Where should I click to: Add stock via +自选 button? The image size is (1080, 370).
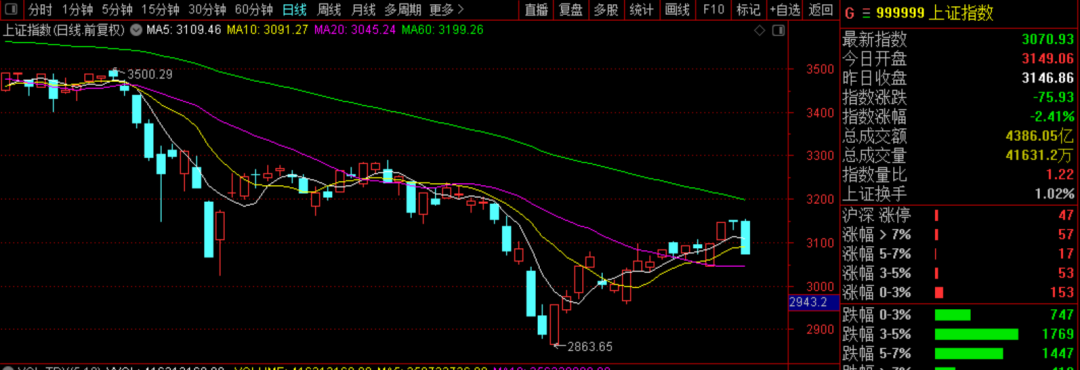coord(786,10)
